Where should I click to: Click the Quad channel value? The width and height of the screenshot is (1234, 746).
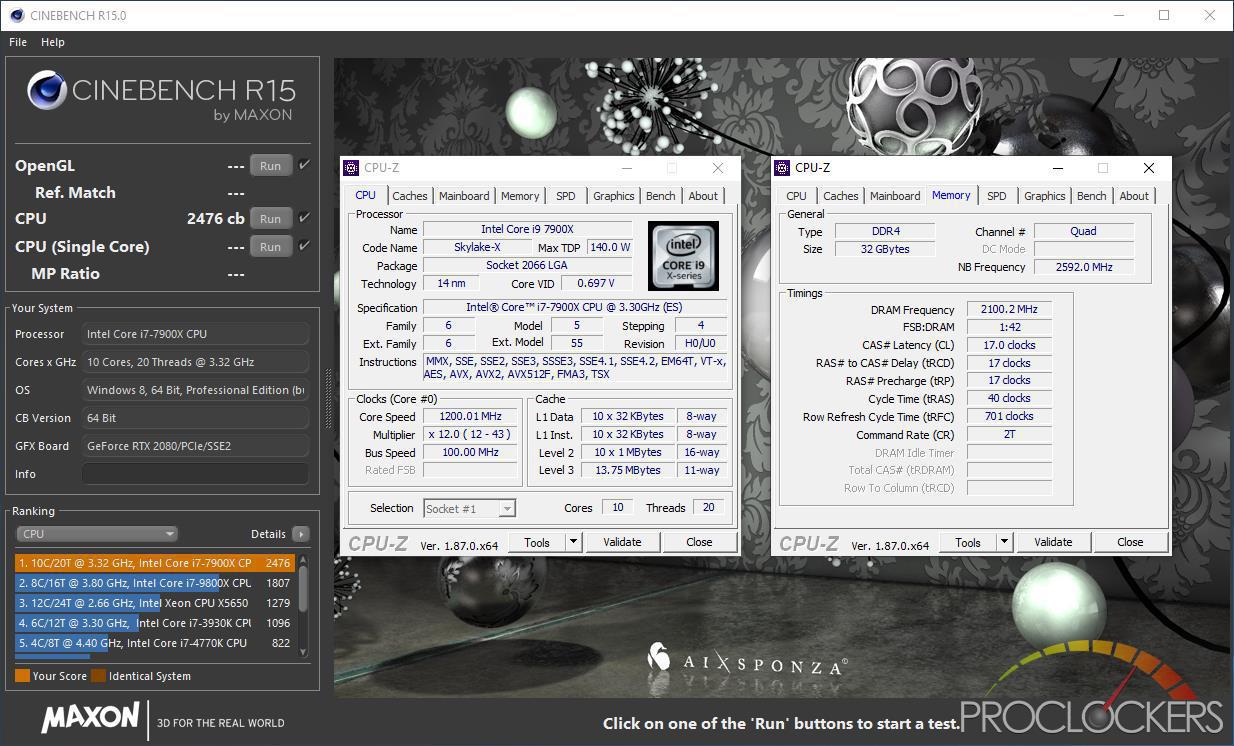pos(1084,231)
